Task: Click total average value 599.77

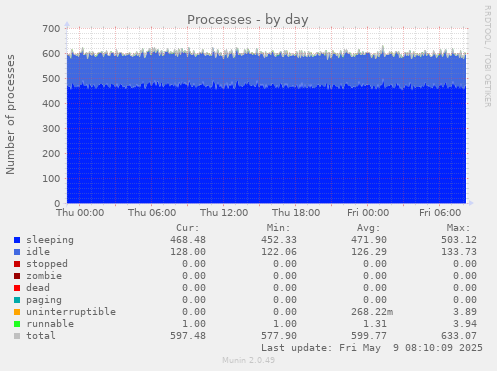Action: pos(369,336)
